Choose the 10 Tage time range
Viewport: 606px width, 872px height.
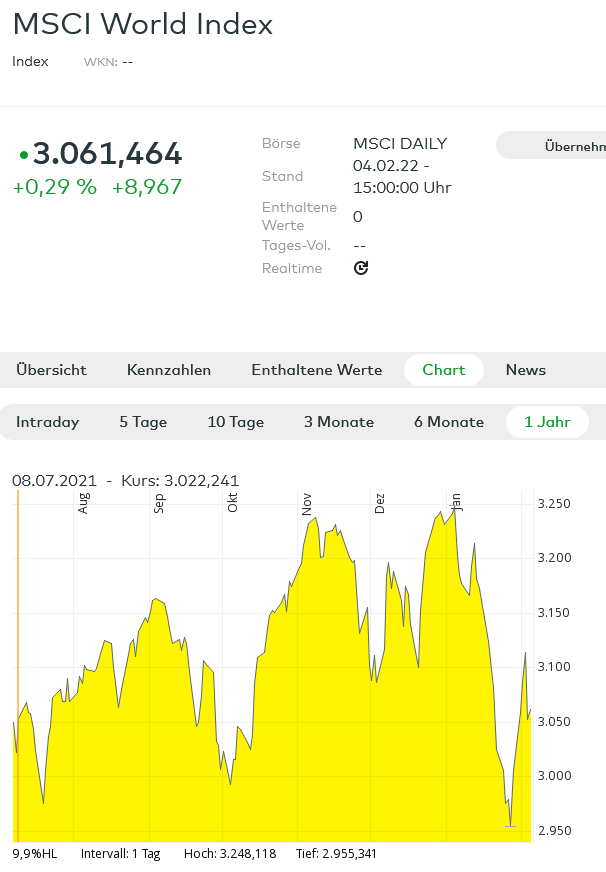(235, 422)
